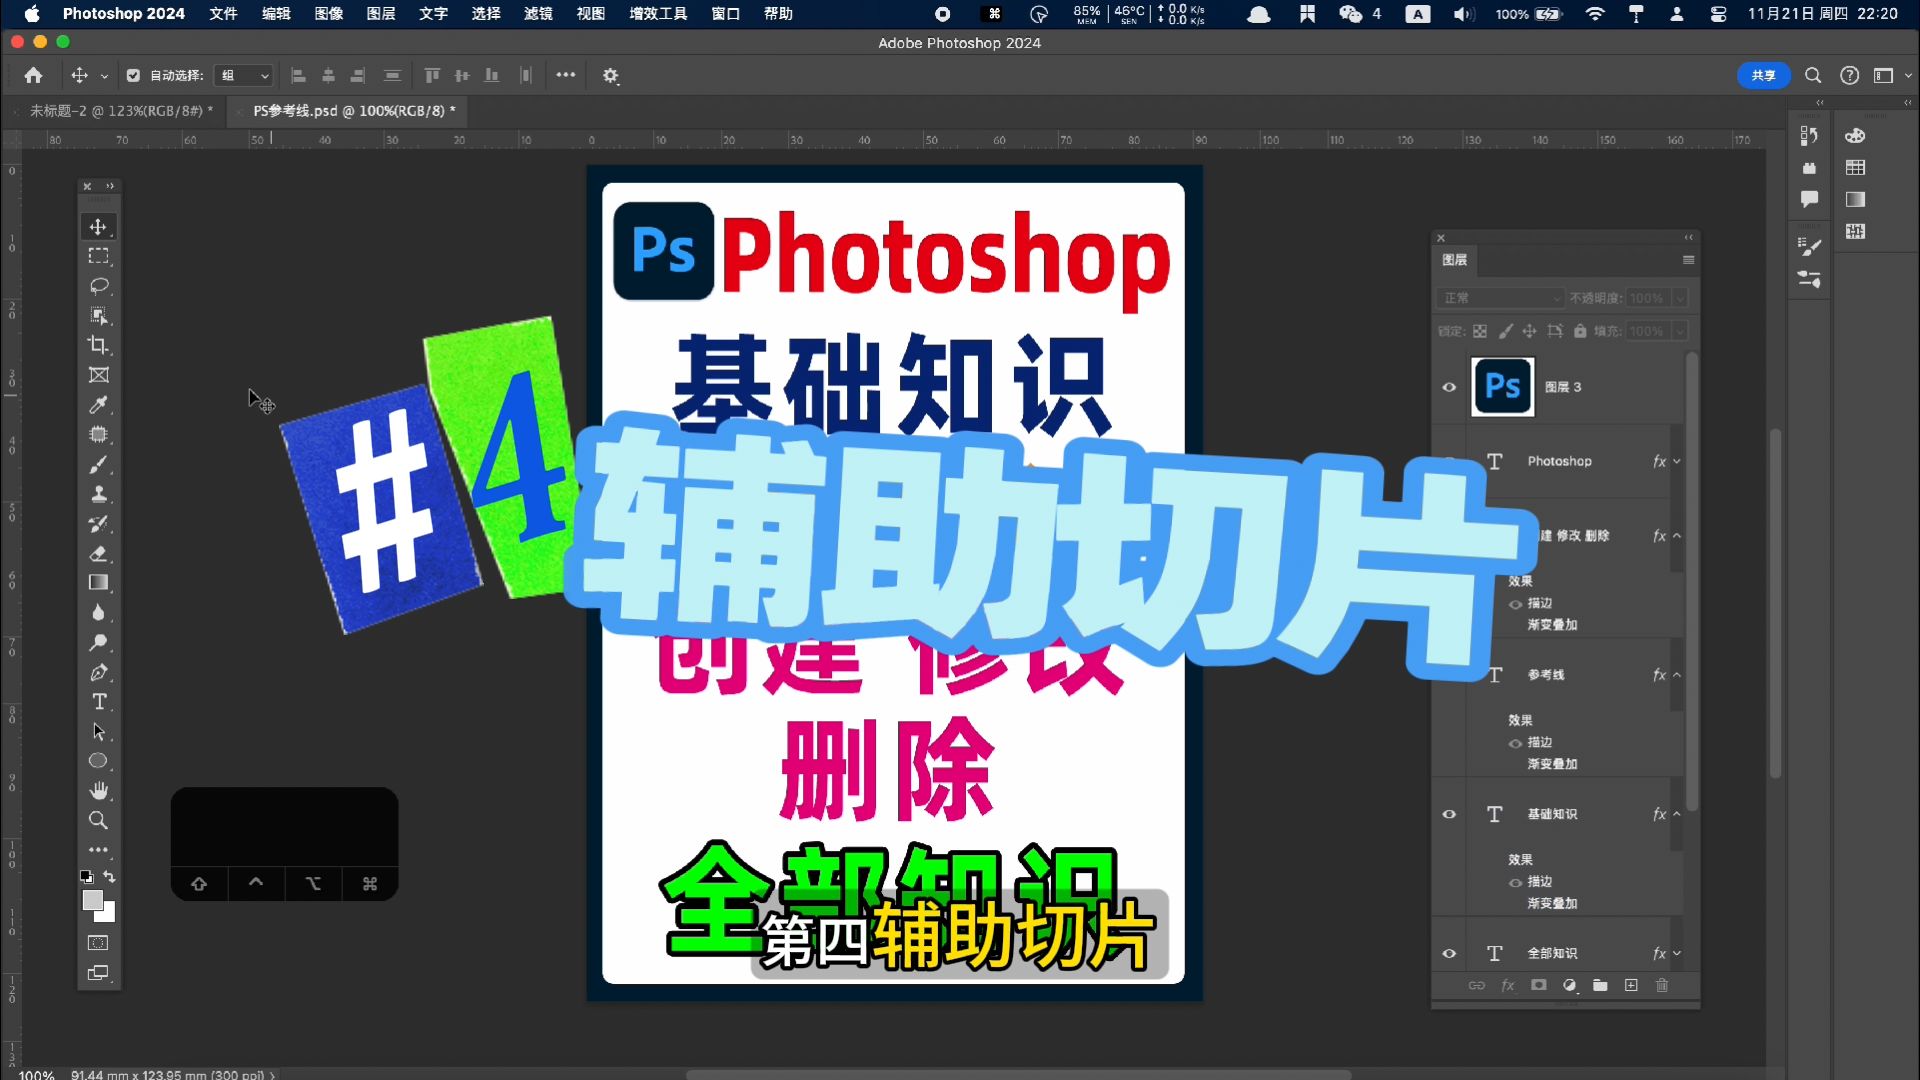Open the blend mode 正常 dropdown

click(x=1500, y=298)
